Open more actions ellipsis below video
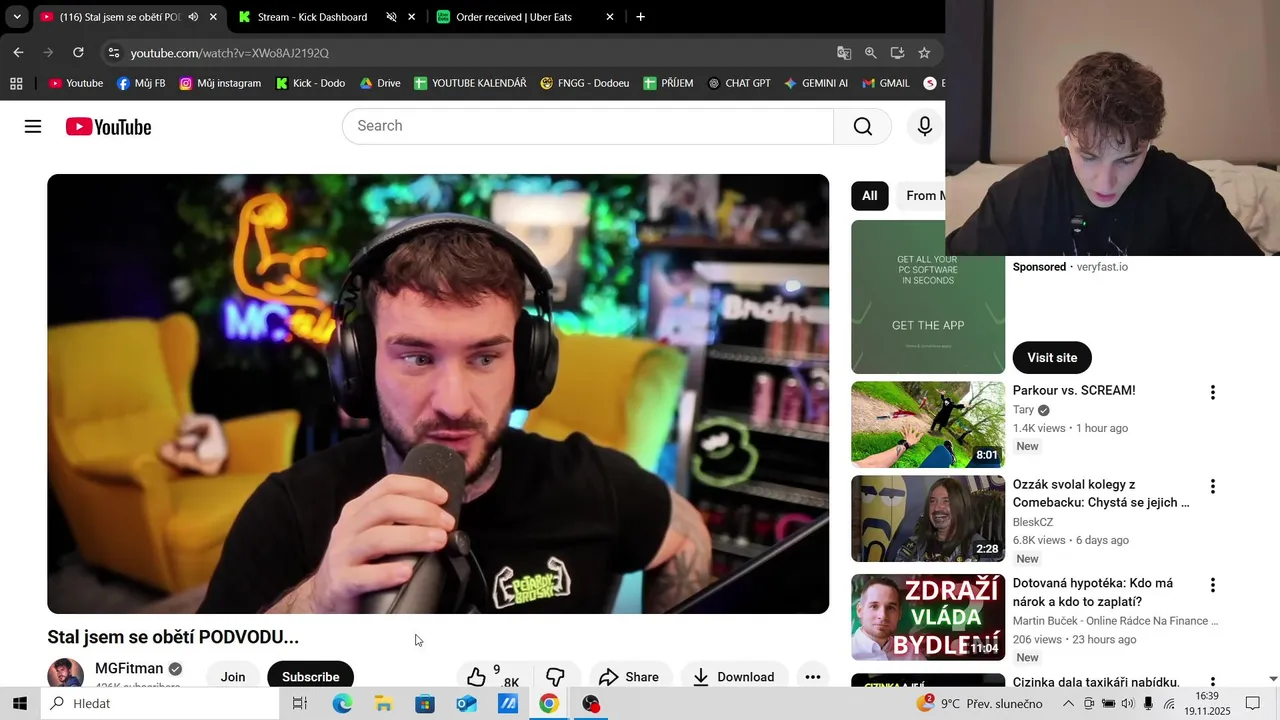 813,677
